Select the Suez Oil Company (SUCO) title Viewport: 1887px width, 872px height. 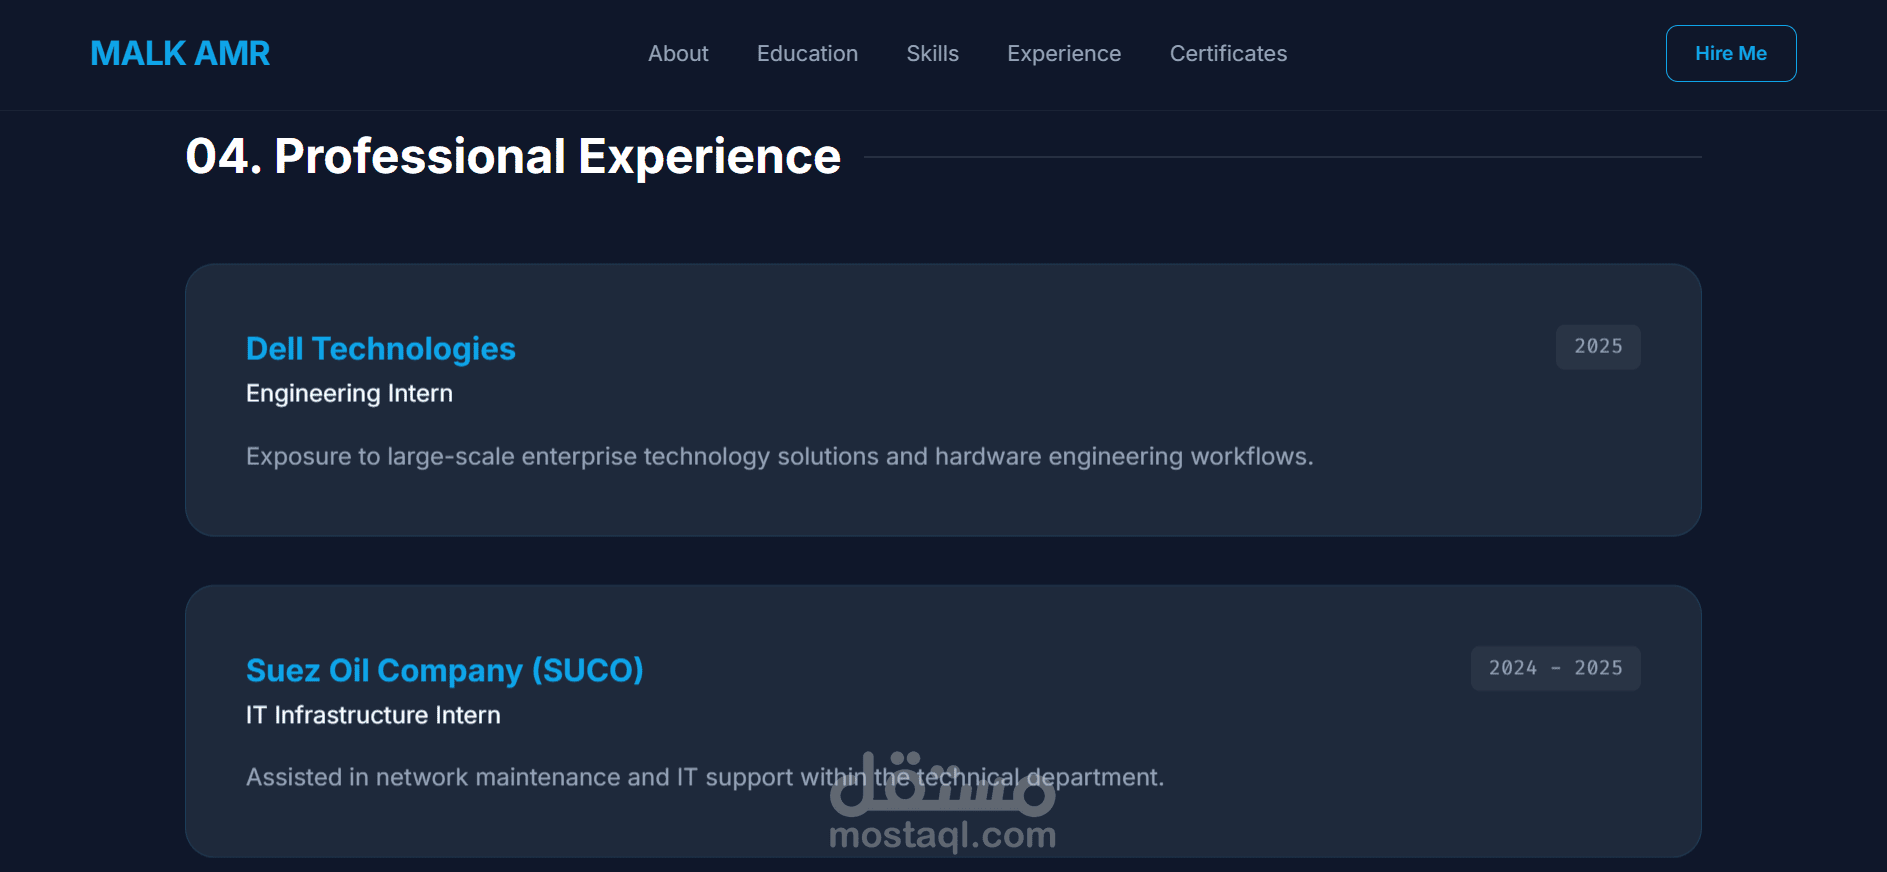(445, 670)
